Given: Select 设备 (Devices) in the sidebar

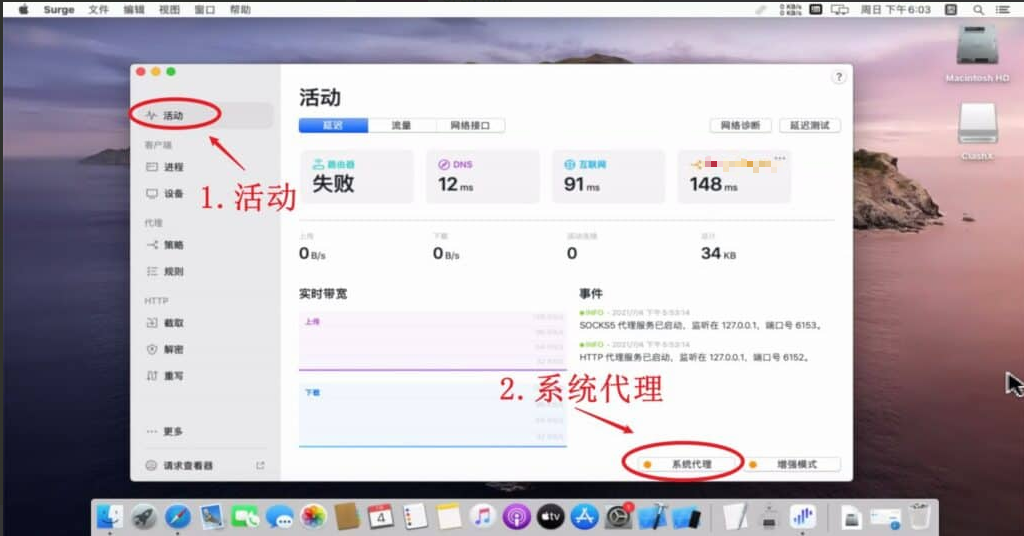Looking at the screenshot, I should pyautogui.click(x=173, y=194).
